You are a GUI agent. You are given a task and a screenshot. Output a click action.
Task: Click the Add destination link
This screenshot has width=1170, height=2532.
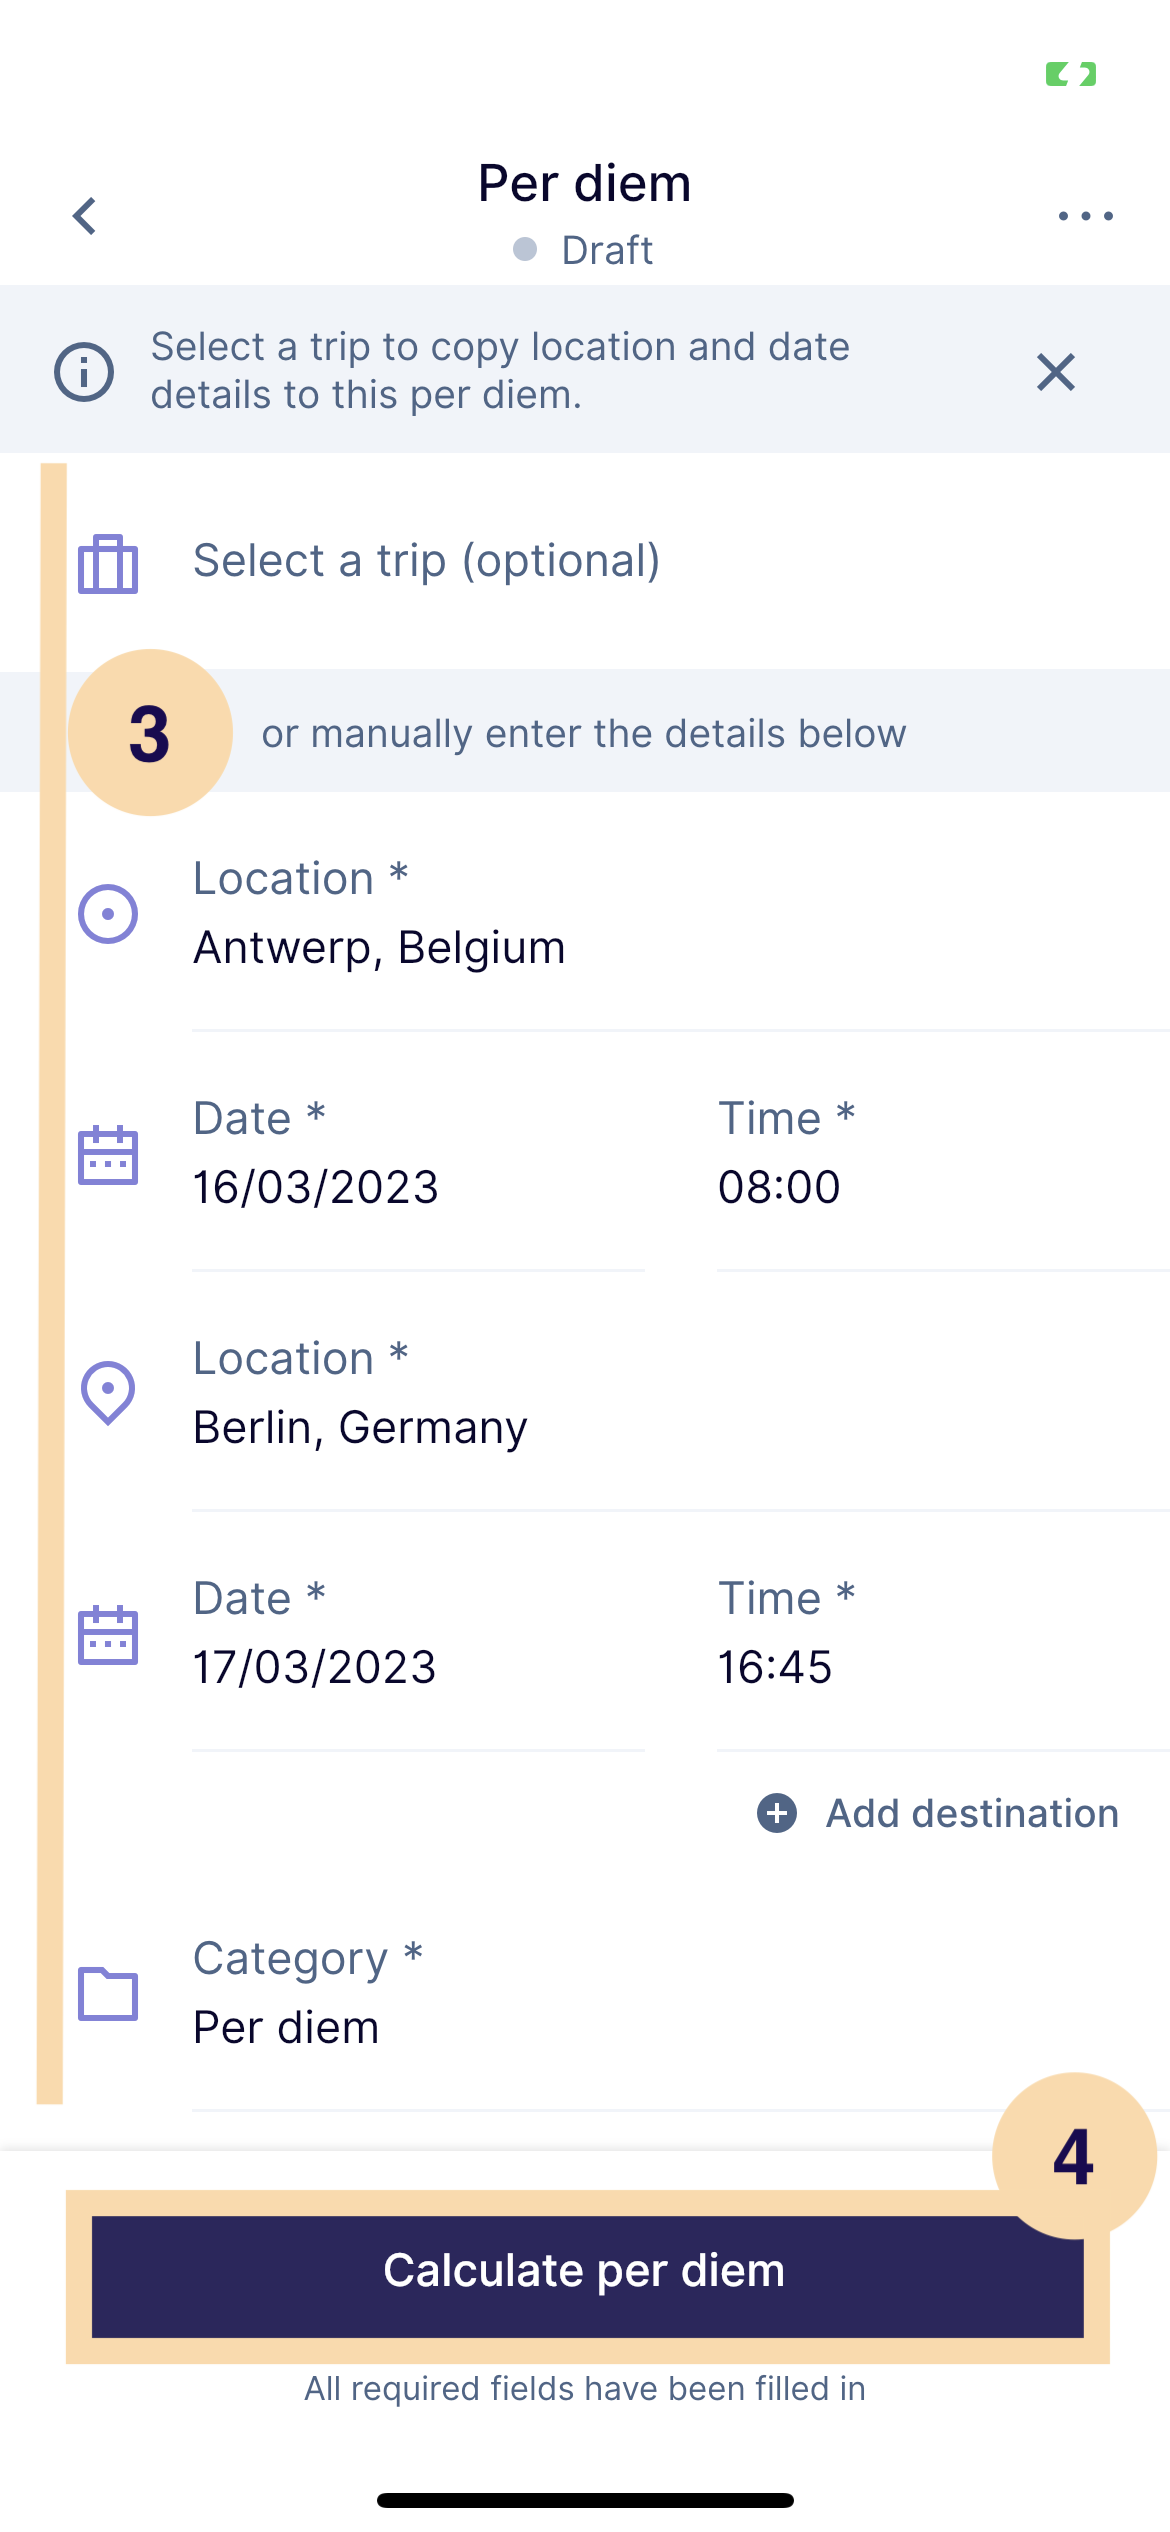(971, 1813)
